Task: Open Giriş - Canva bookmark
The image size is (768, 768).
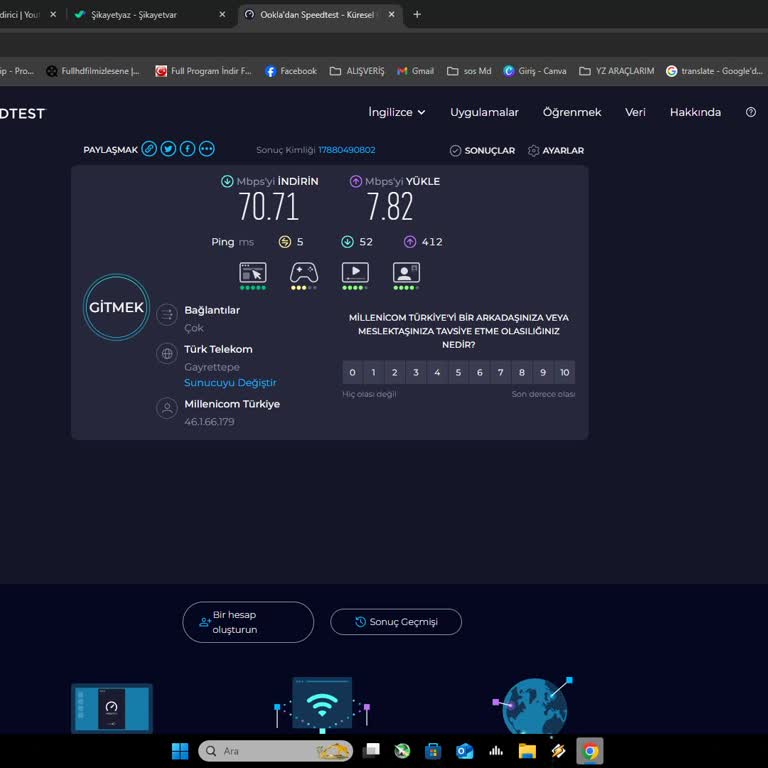Action: [534, 71]
